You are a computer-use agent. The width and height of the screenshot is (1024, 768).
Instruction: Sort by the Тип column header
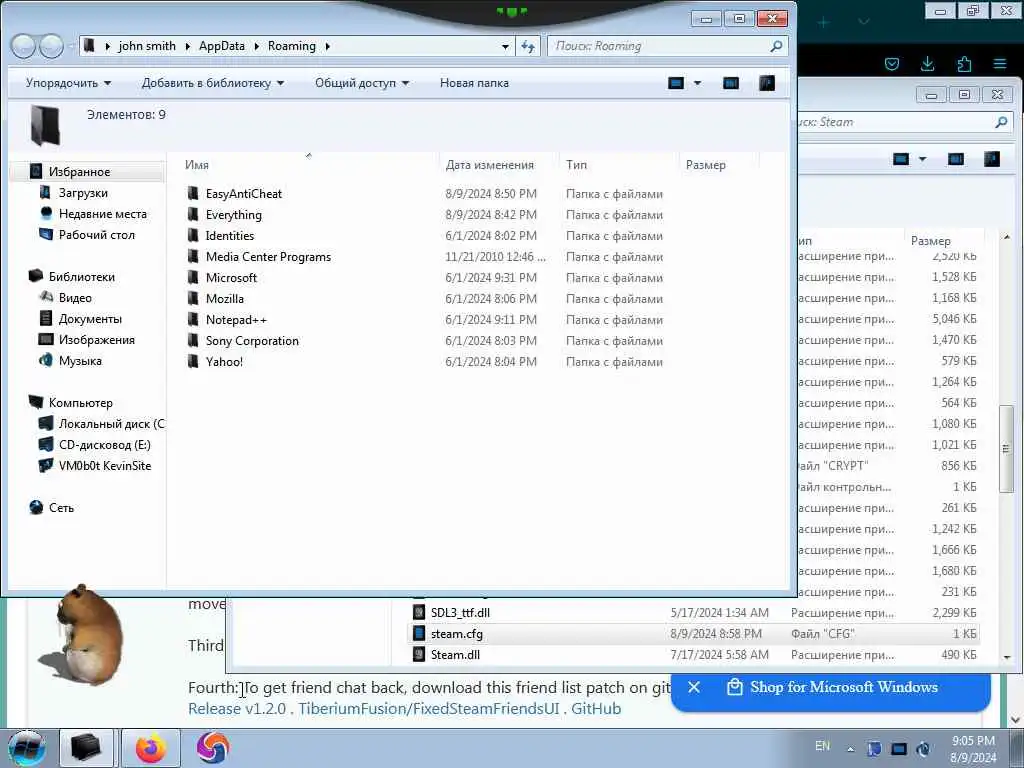click(576, 165)
